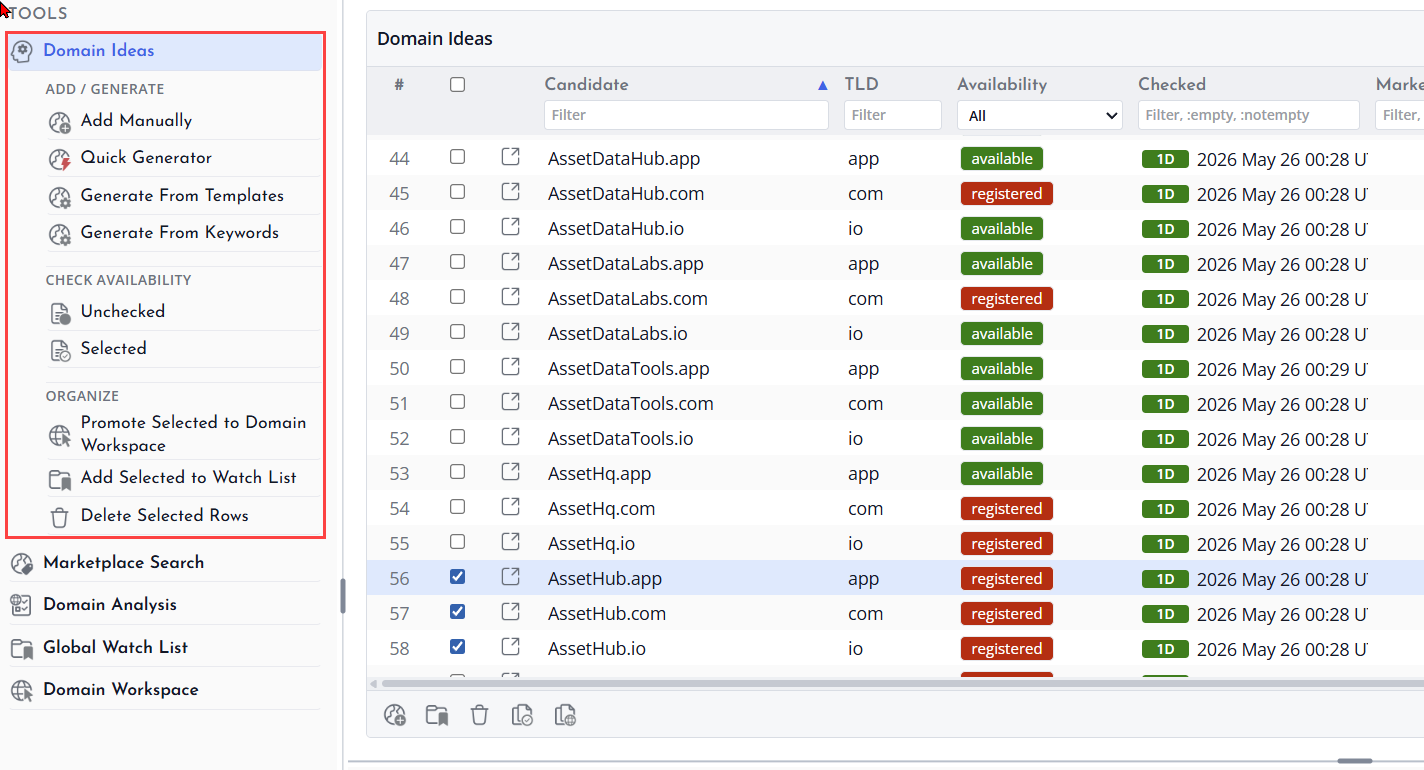Click the open-link icon for AssetDataTools.com

[510, 402]
